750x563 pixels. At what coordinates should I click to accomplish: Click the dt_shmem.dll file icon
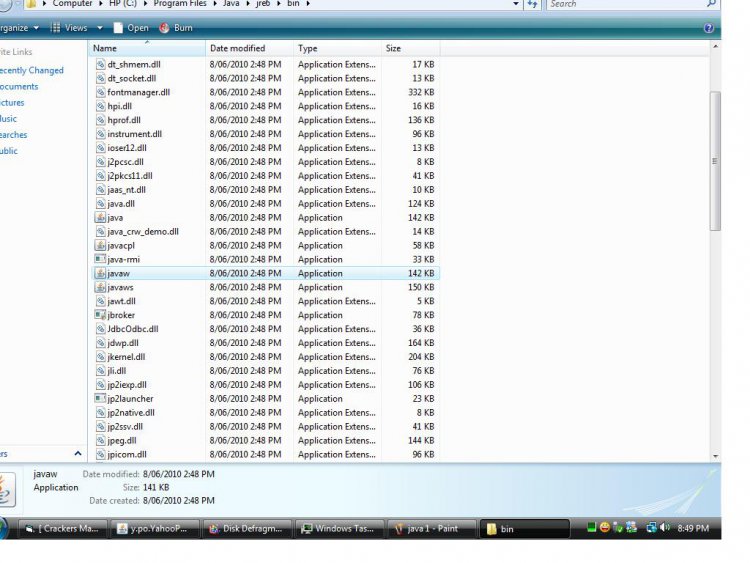[100, 64]
